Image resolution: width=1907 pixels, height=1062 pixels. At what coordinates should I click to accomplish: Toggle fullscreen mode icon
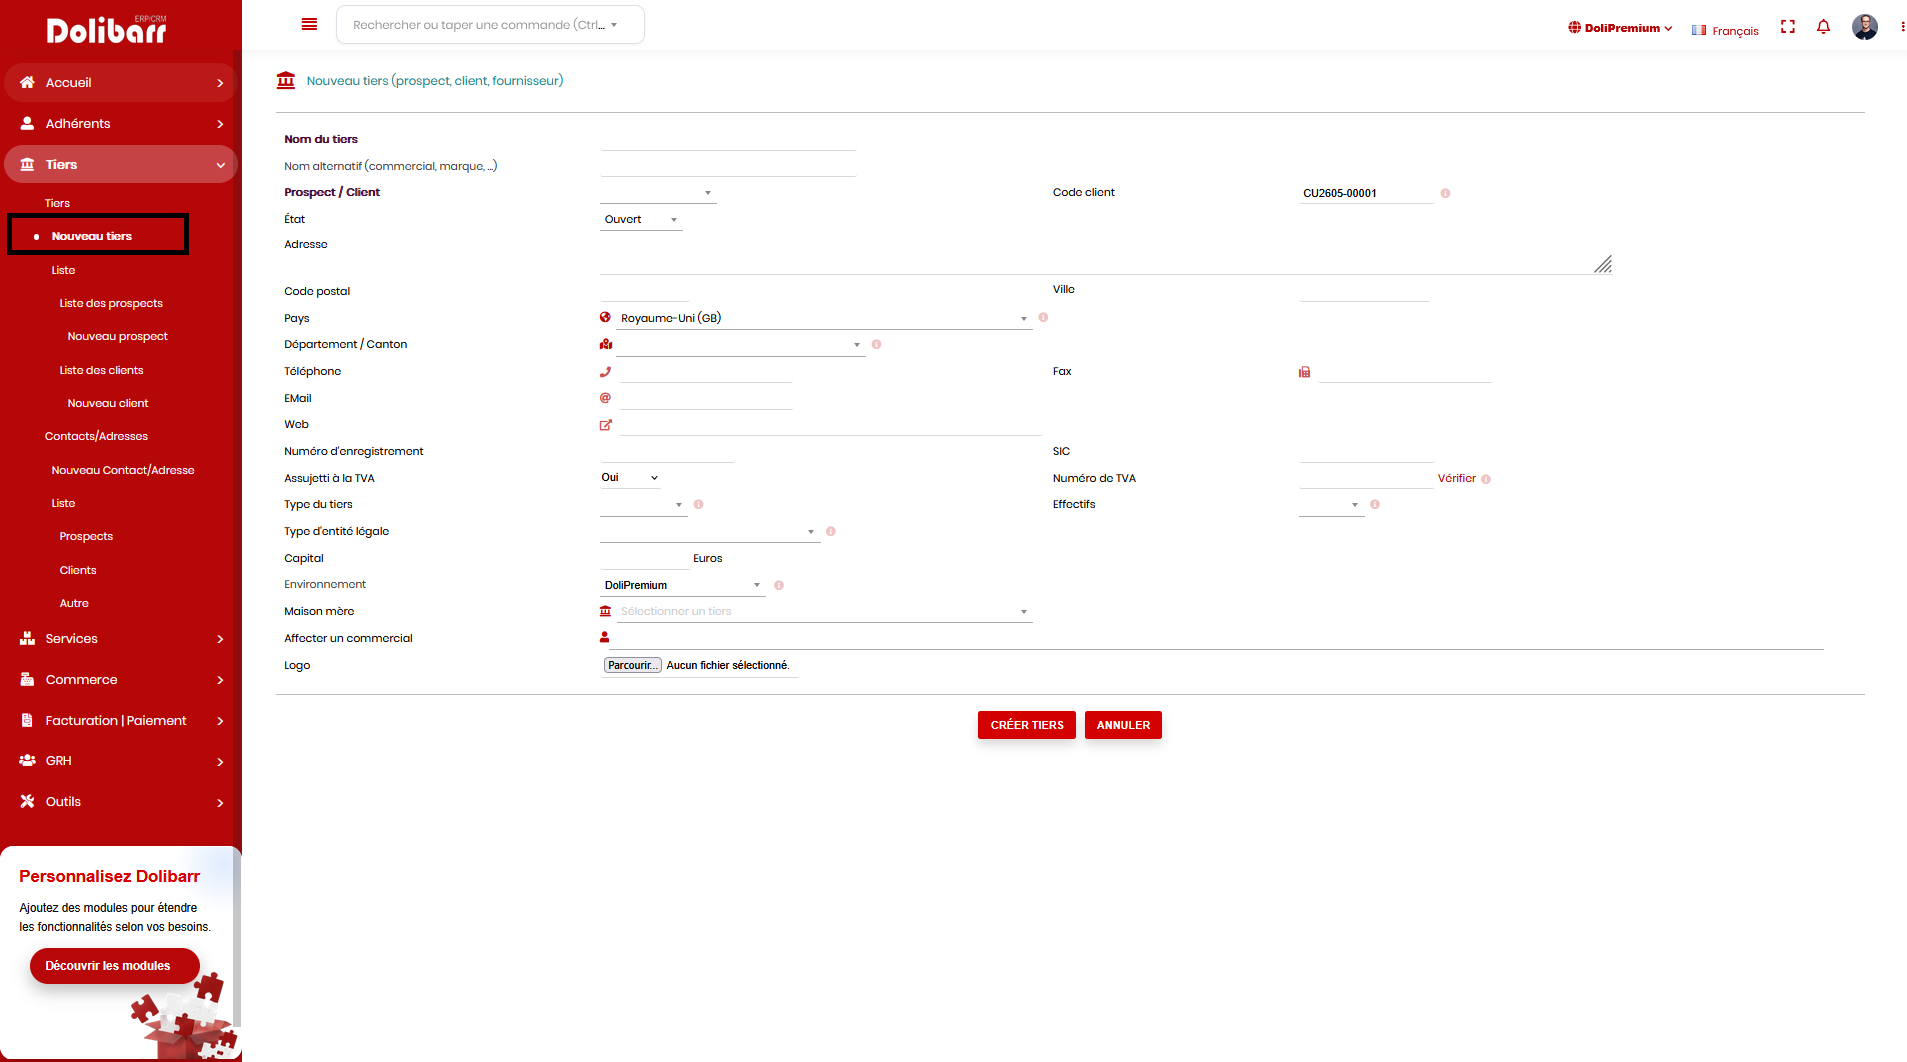[x=1788, y=27]
